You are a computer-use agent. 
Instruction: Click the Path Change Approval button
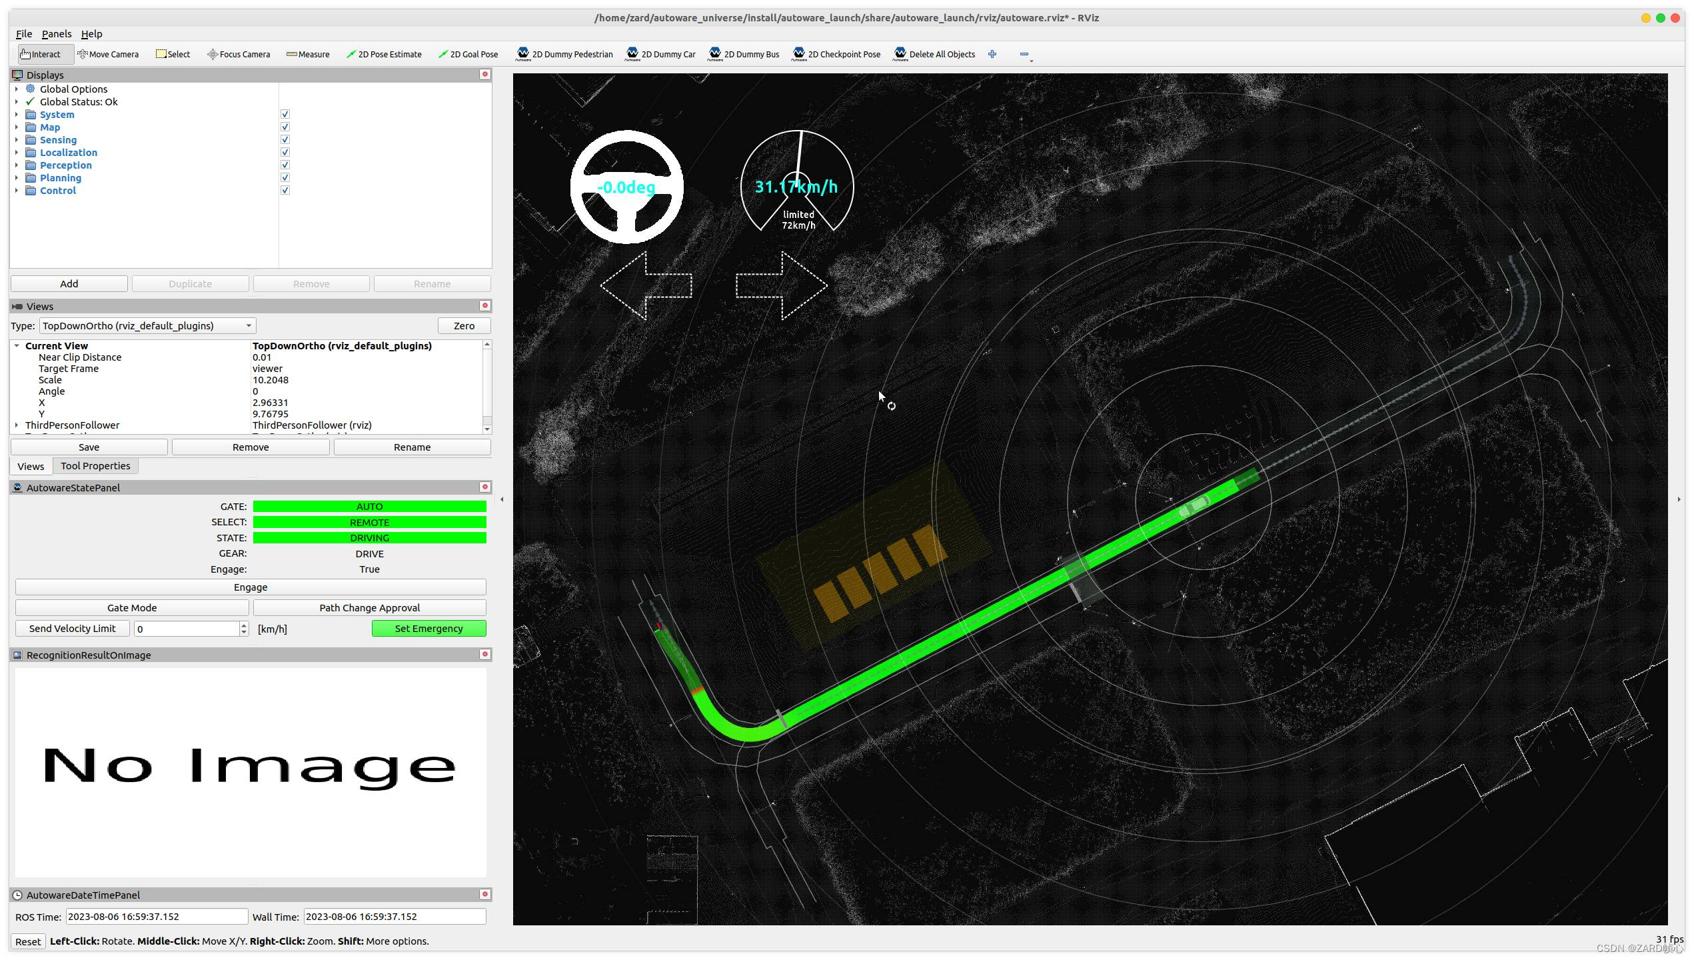[x=369, y=608]
